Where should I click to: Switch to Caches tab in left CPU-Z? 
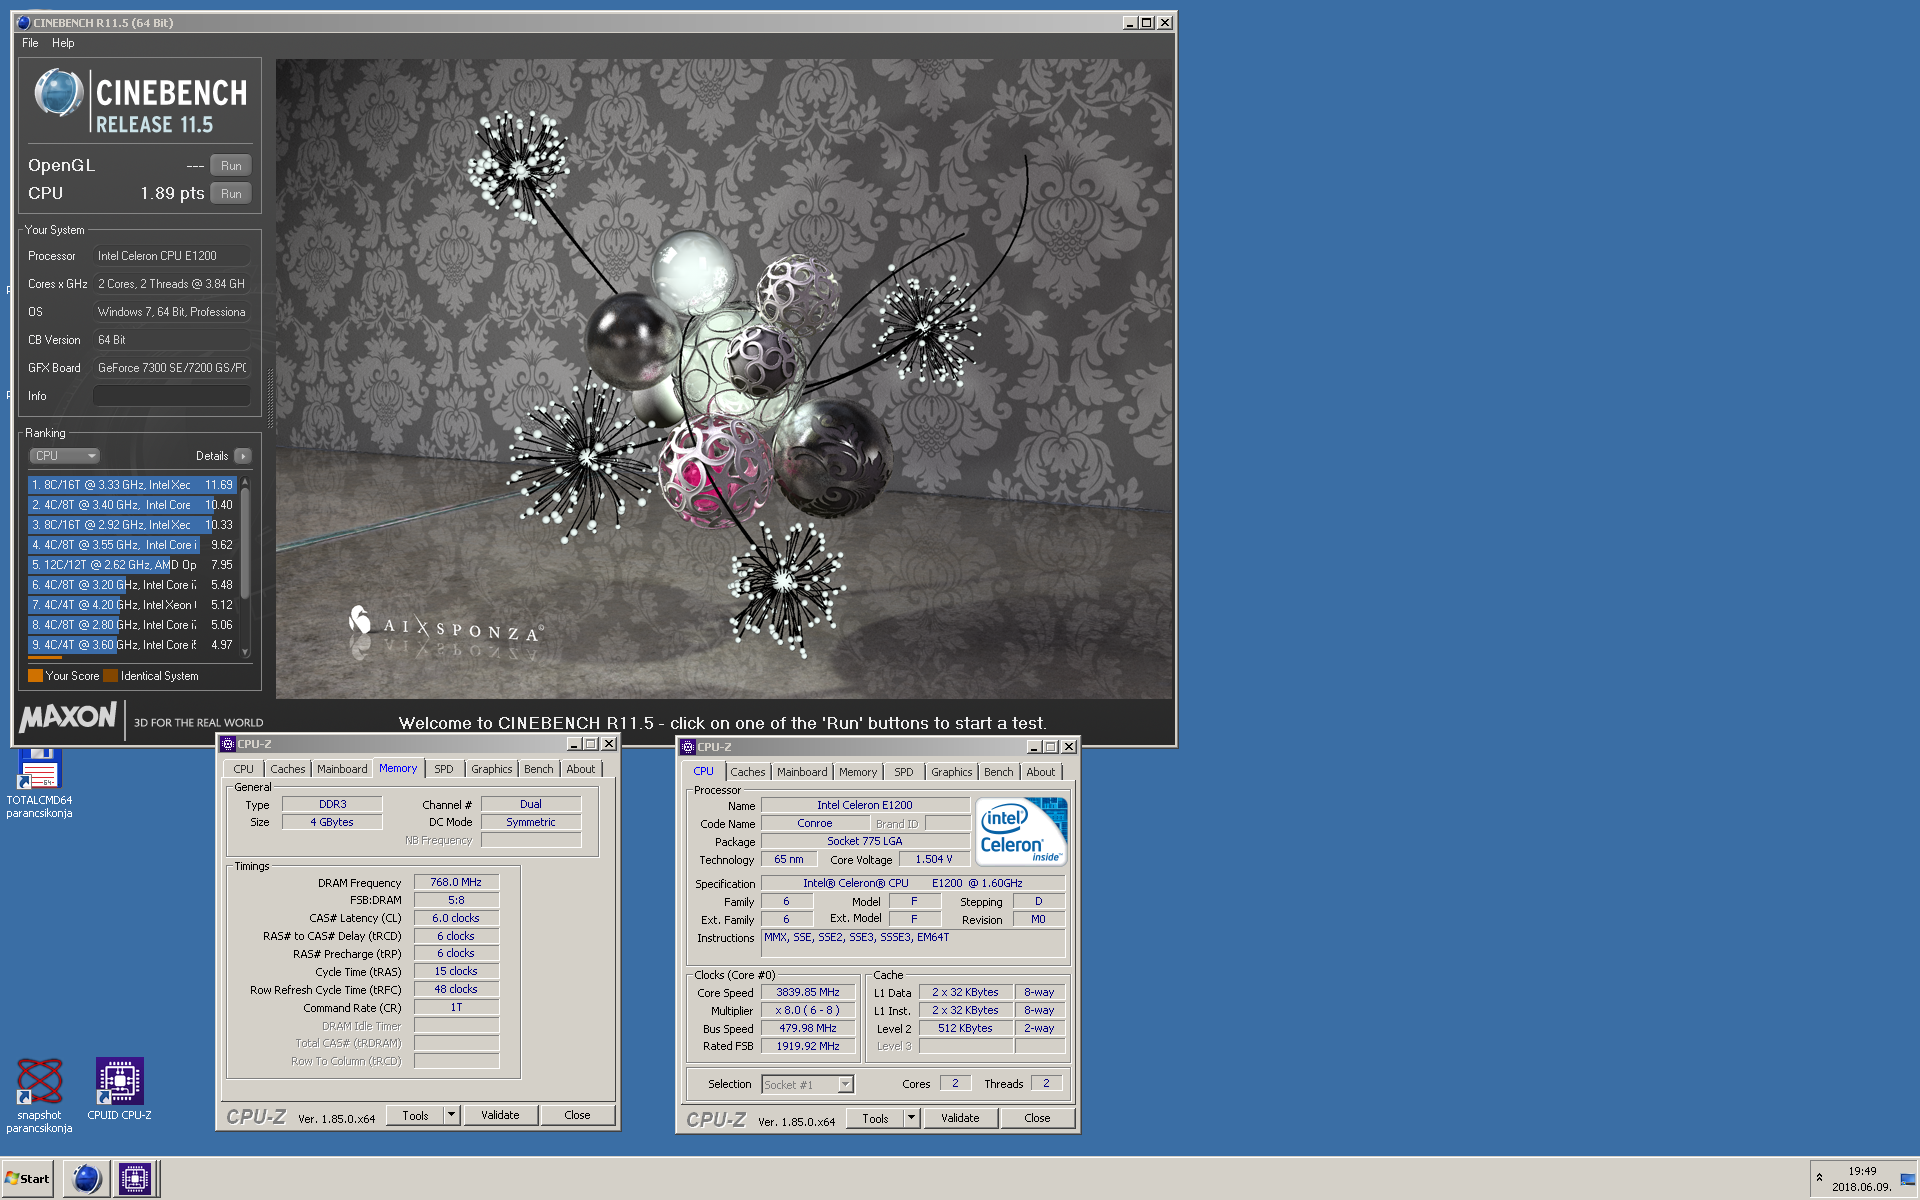287,769
